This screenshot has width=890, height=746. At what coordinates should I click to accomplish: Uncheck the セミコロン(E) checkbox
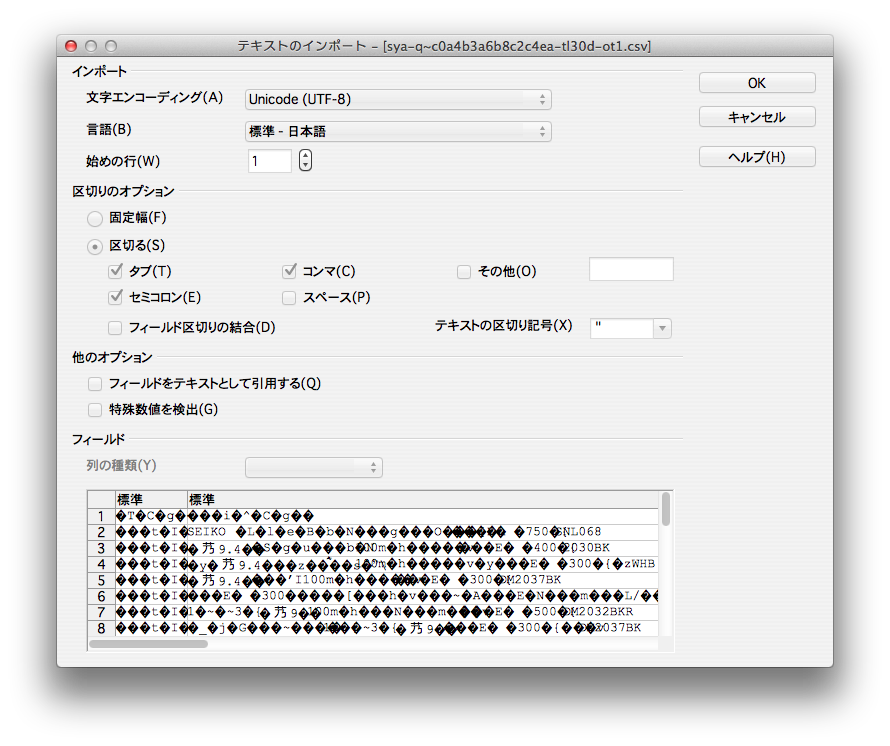click(x=115, y=297)
